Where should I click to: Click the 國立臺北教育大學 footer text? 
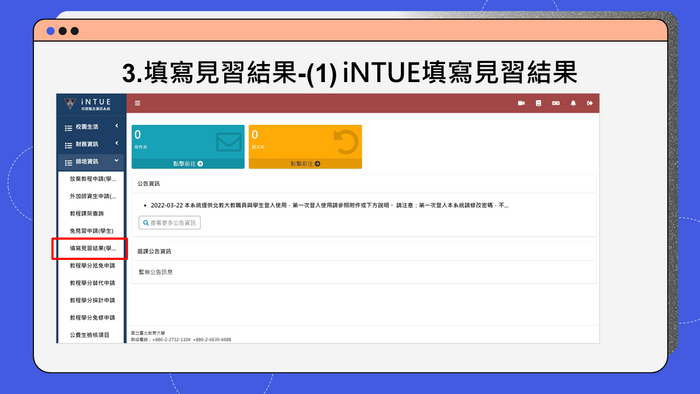coord(148,333)
